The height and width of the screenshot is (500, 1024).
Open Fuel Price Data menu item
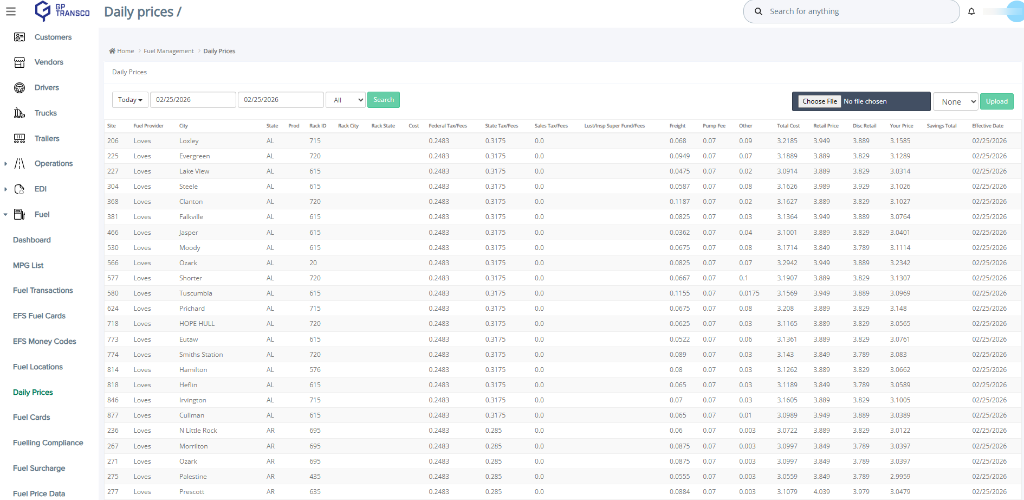click(x=39, y=493)
